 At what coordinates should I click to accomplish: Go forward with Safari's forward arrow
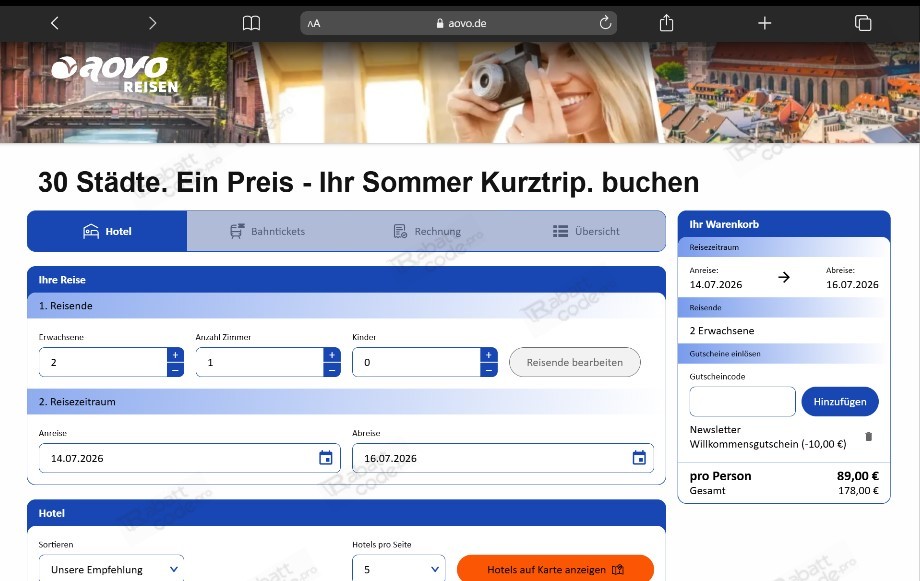tap(153, 23)
